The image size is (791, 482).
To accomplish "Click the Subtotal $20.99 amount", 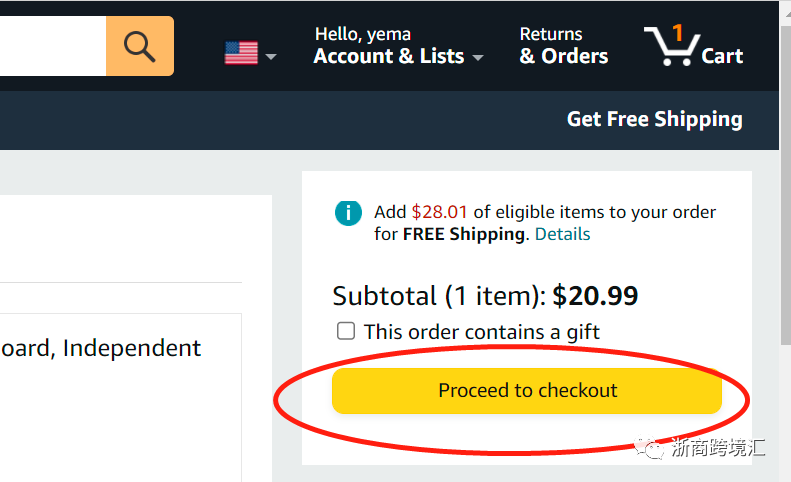I will click(595, 296).
